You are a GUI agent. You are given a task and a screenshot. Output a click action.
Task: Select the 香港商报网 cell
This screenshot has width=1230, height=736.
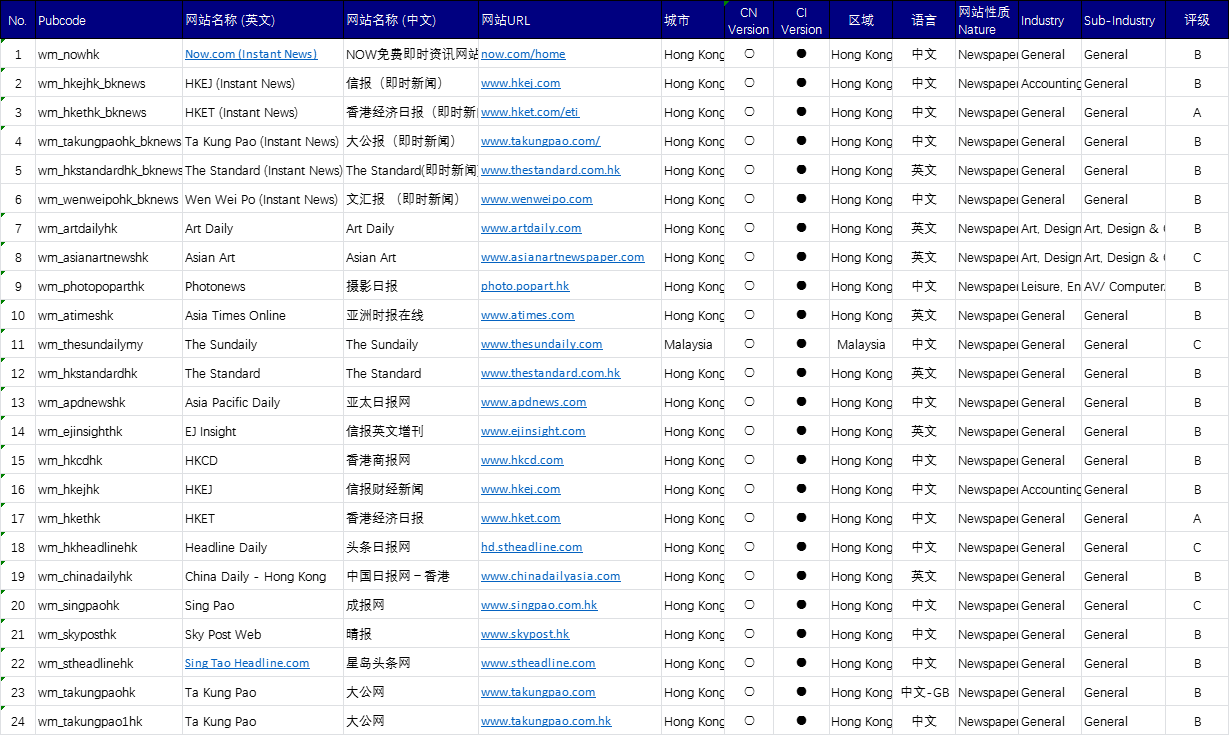tap(411, 460)
